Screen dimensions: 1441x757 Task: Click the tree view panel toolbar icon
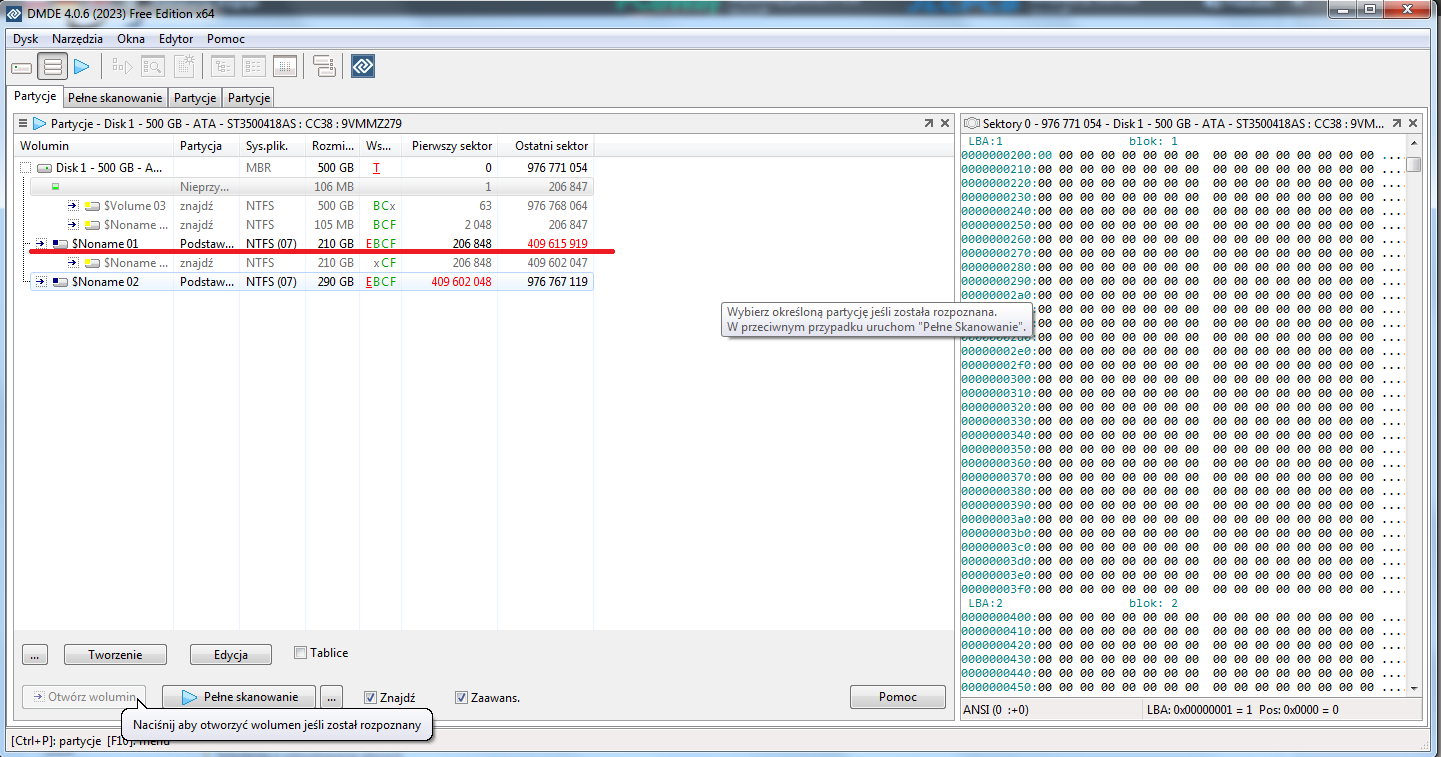223,67
